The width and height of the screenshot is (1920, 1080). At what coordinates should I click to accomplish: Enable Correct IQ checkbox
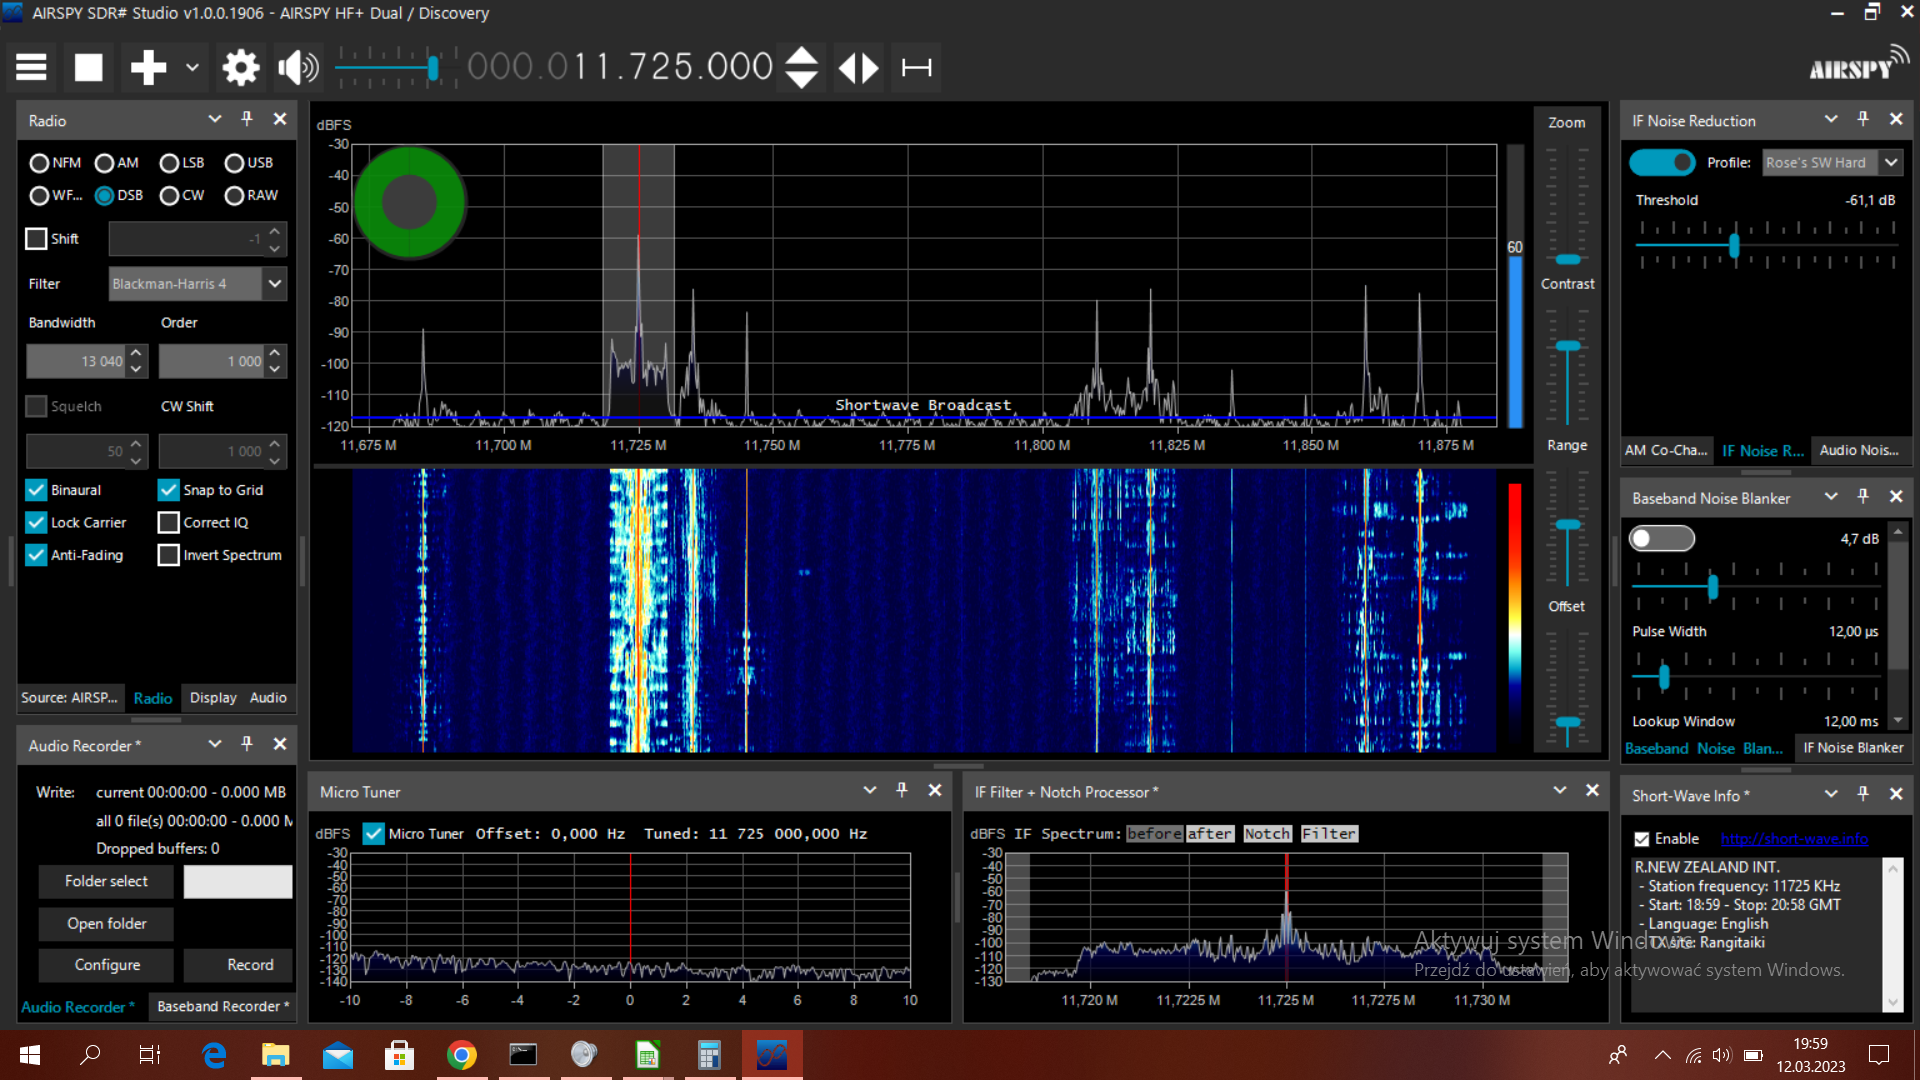[169, 522]
